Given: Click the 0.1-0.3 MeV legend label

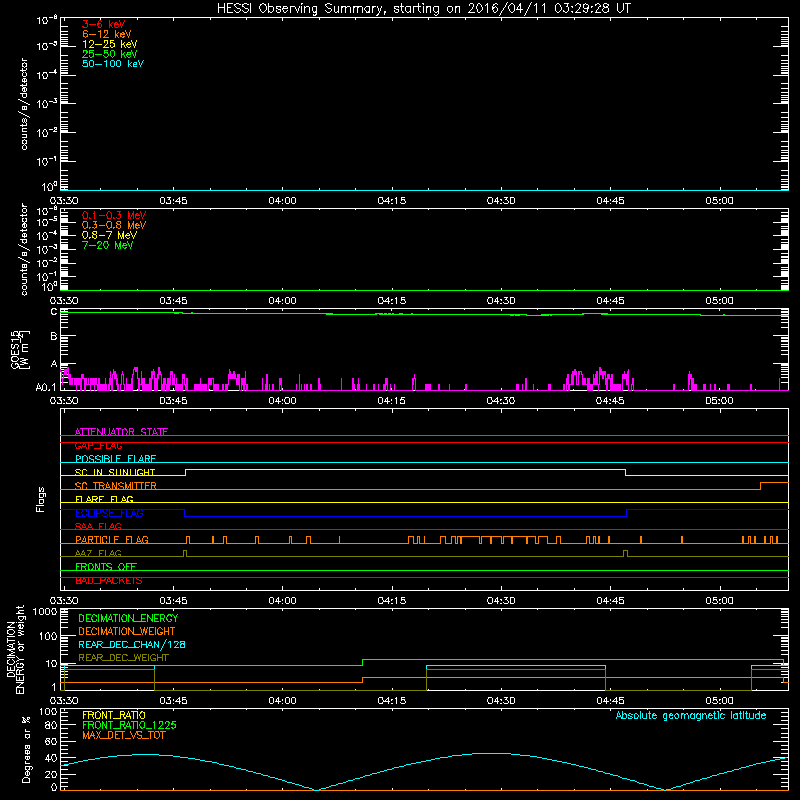Looking at the screenshot, I should click(114, 215).
